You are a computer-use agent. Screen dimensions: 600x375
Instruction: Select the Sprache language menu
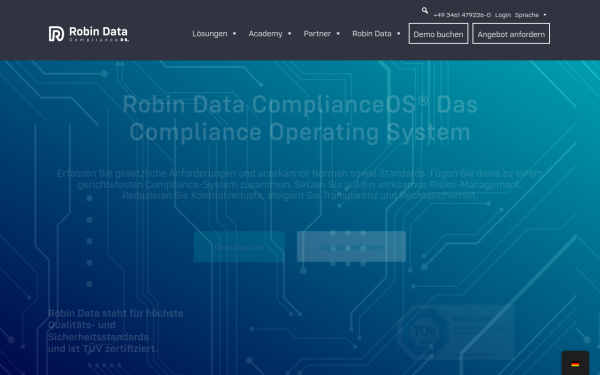[x=527, y=15]
